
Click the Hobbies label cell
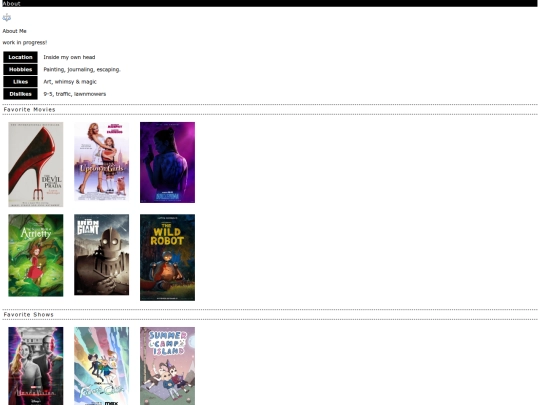click(x=20, y=70)
